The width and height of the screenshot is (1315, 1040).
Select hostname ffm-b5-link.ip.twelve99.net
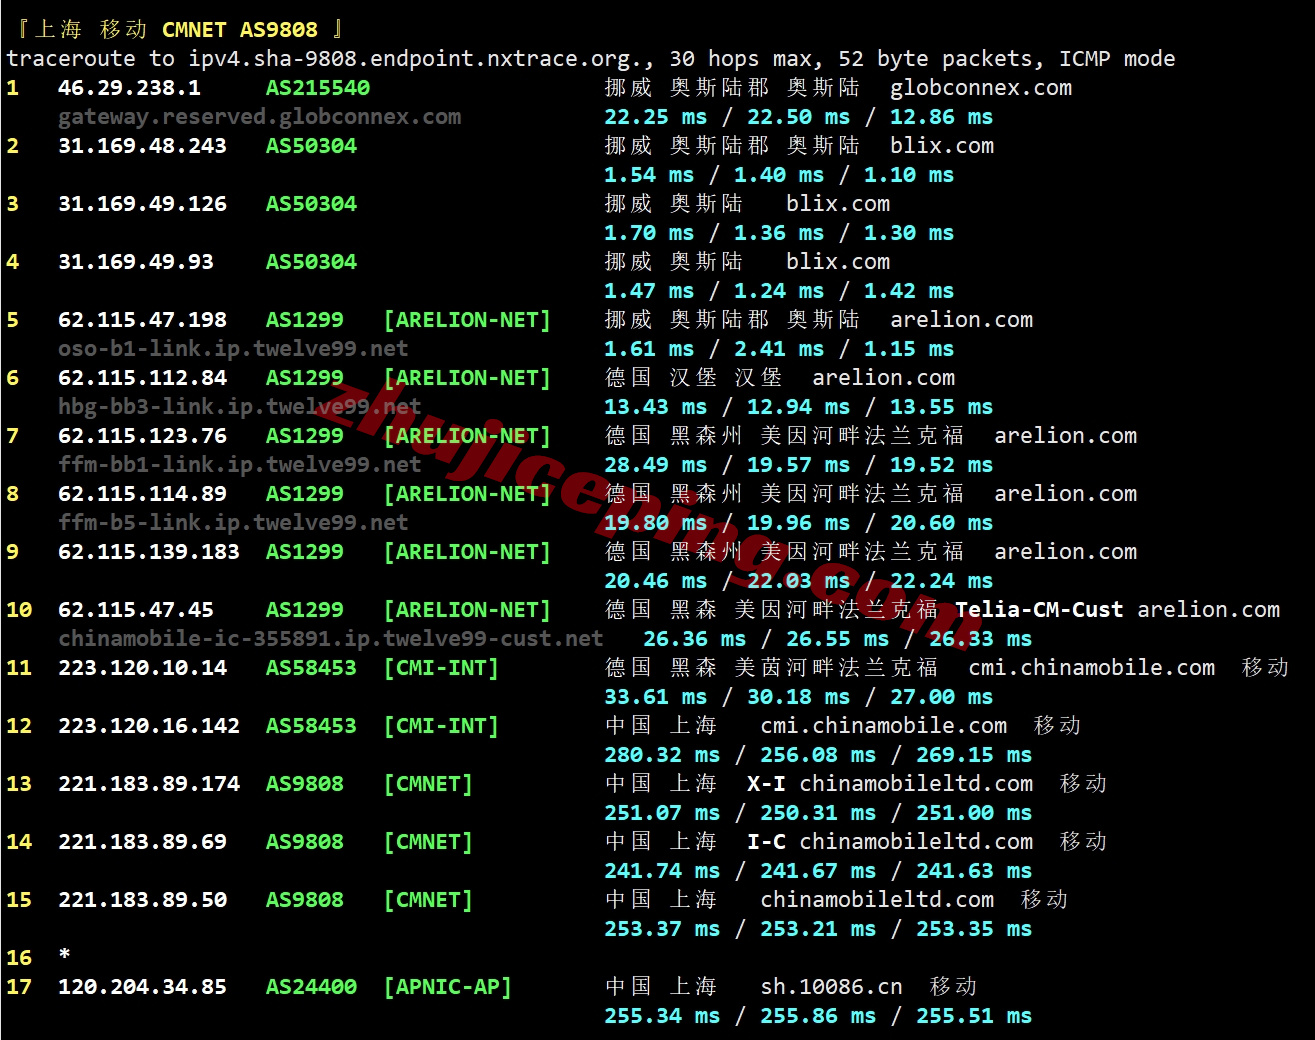[x=233, y=523]
